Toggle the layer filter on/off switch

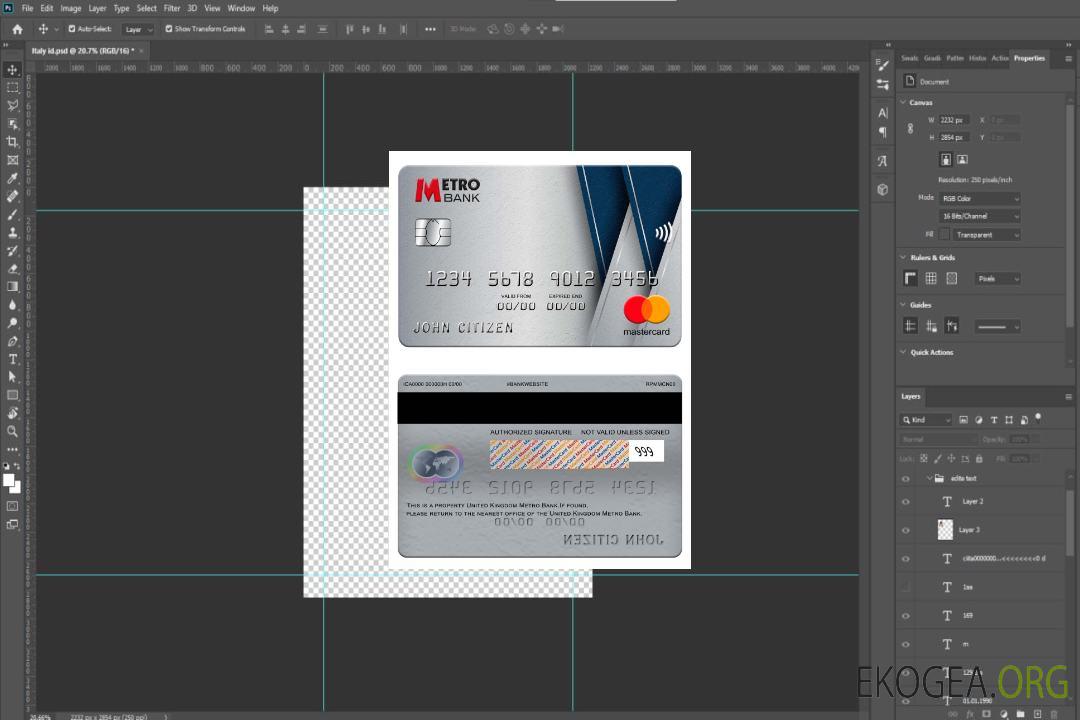coord(1038,418)
